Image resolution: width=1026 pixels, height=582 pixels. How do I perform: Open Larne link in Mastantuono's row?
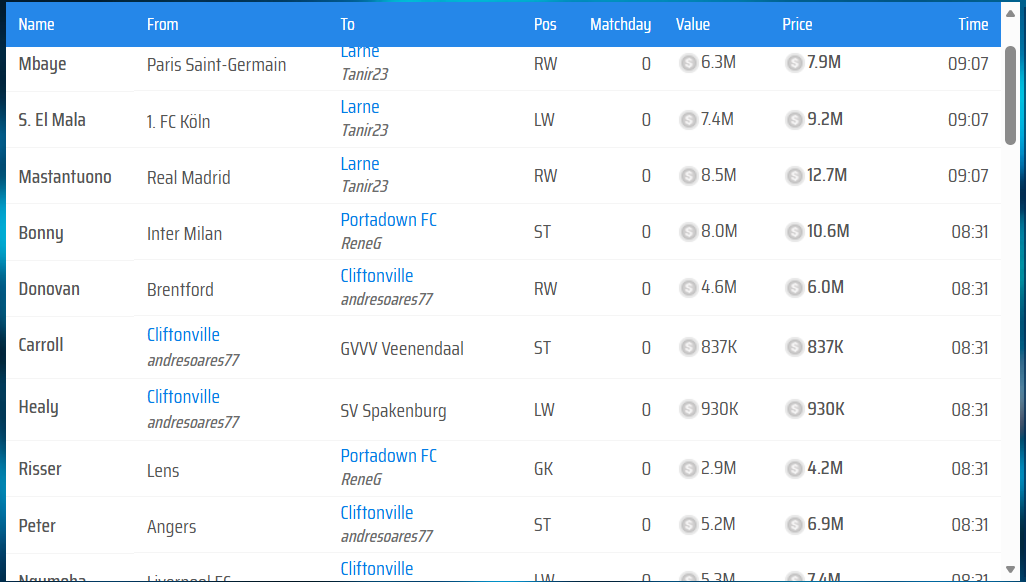click(360, 164)
